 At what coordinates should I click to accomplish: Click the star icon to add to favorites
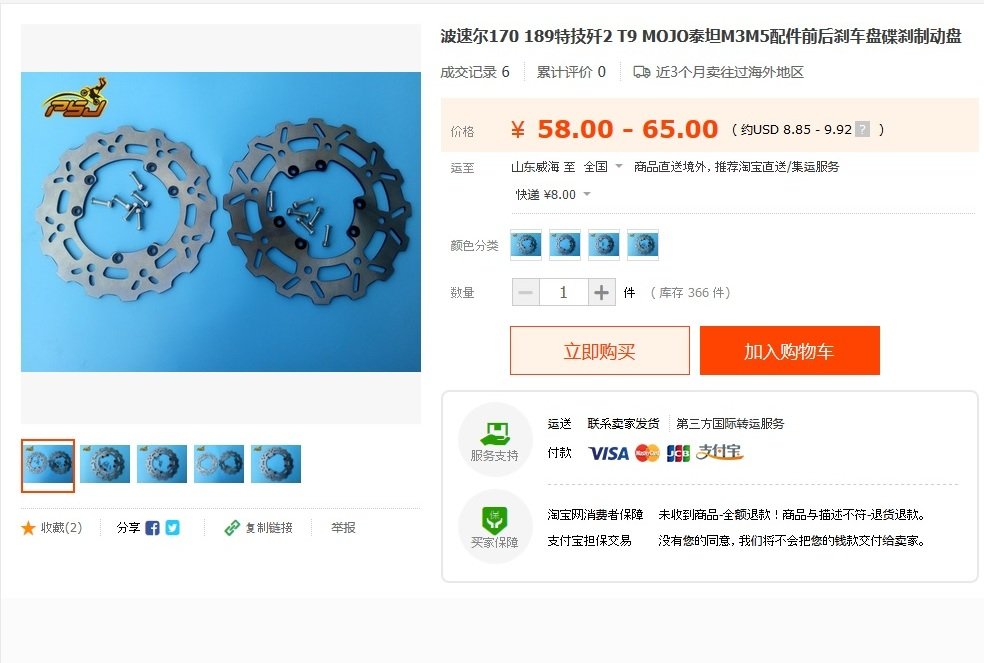tap(28, 528)
